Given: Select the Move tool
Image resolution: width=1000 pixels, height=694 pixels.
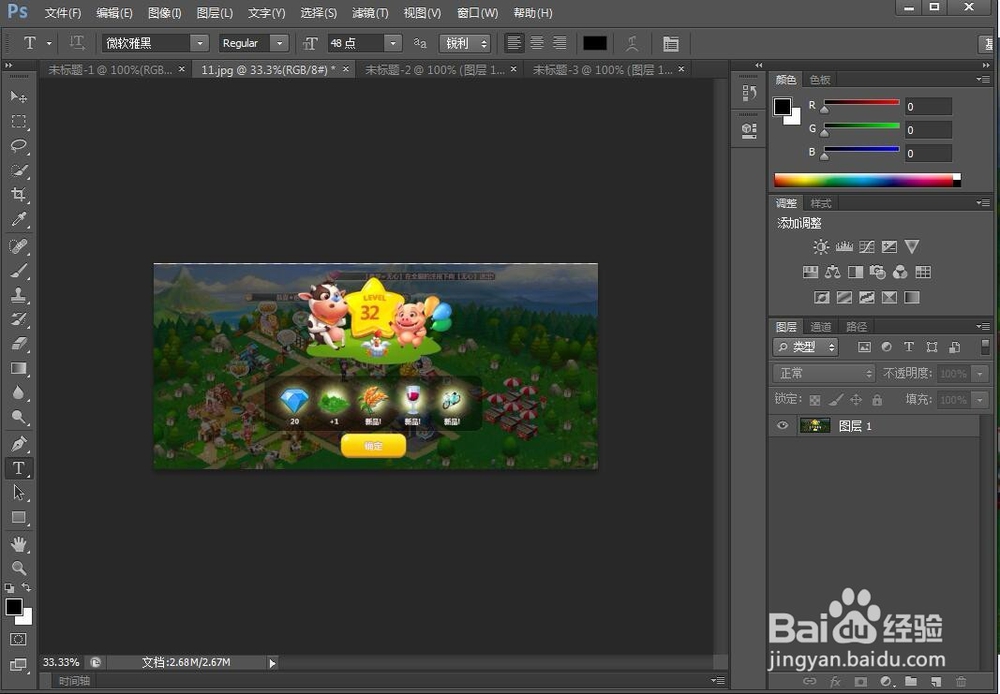Looking at the screenshot, I should pos(18,97).
